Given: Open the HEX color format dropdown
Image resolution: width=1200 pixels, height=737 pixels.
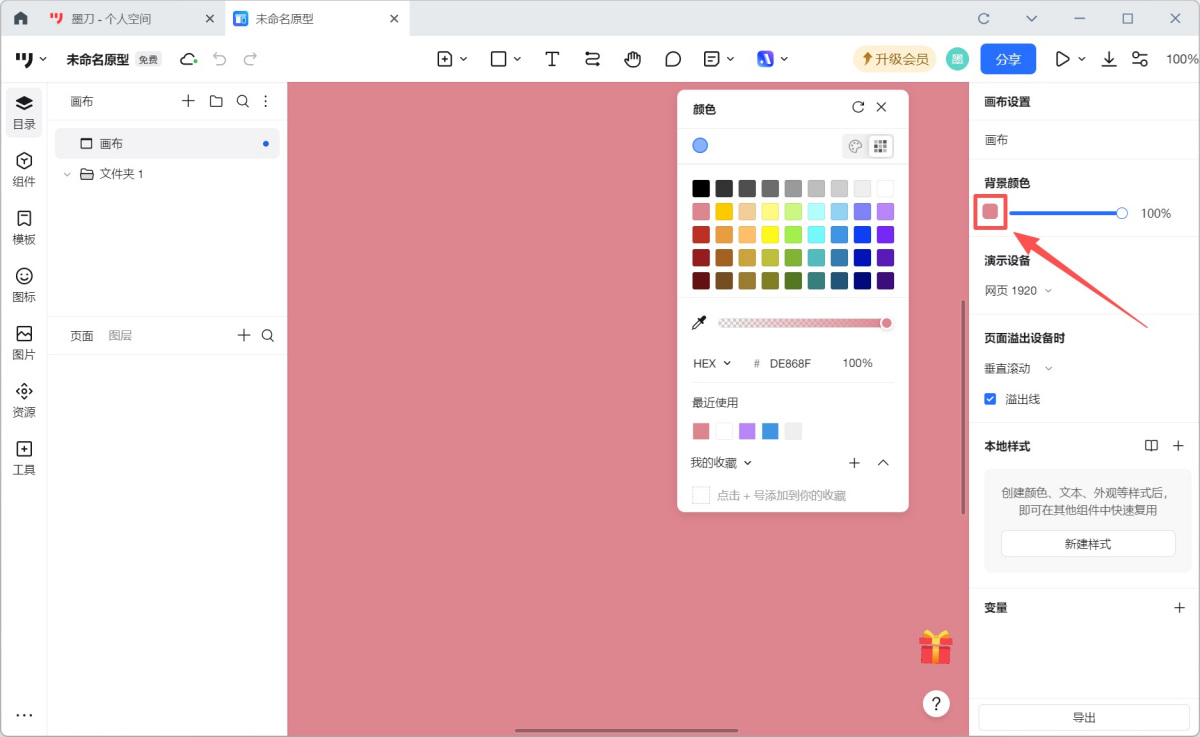Looking at the screenshot, I should (x=712, y=363).
